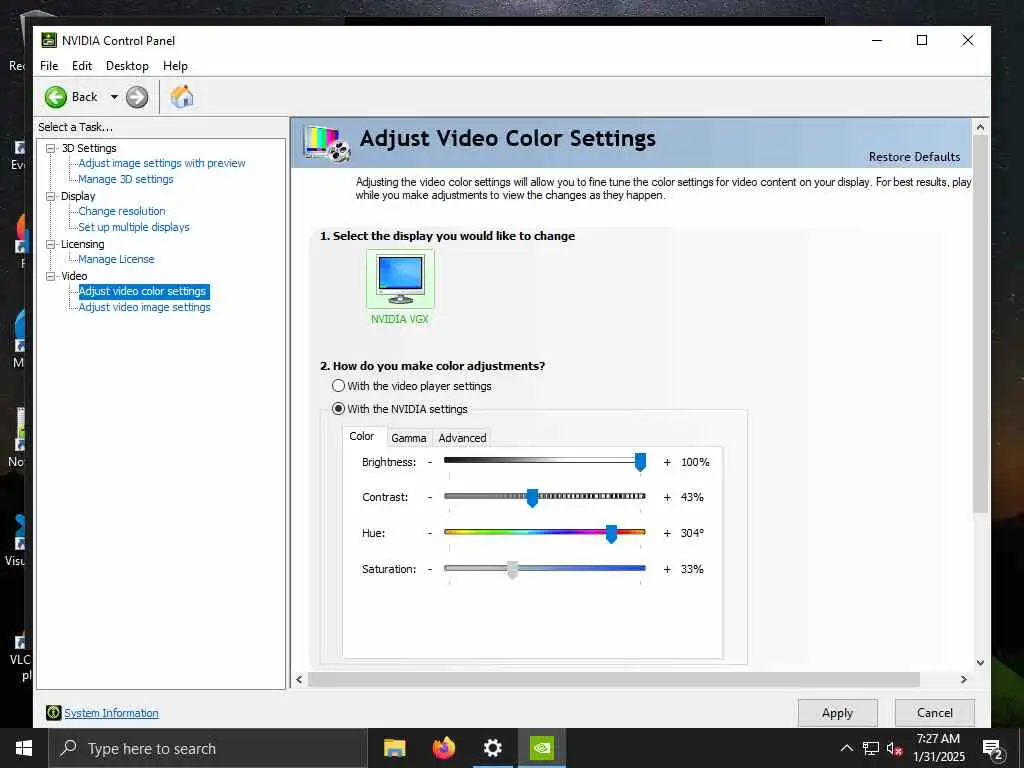Open the System Information link
The height and width of the screenshot is (768, 1024).
(x=112, y=713)
